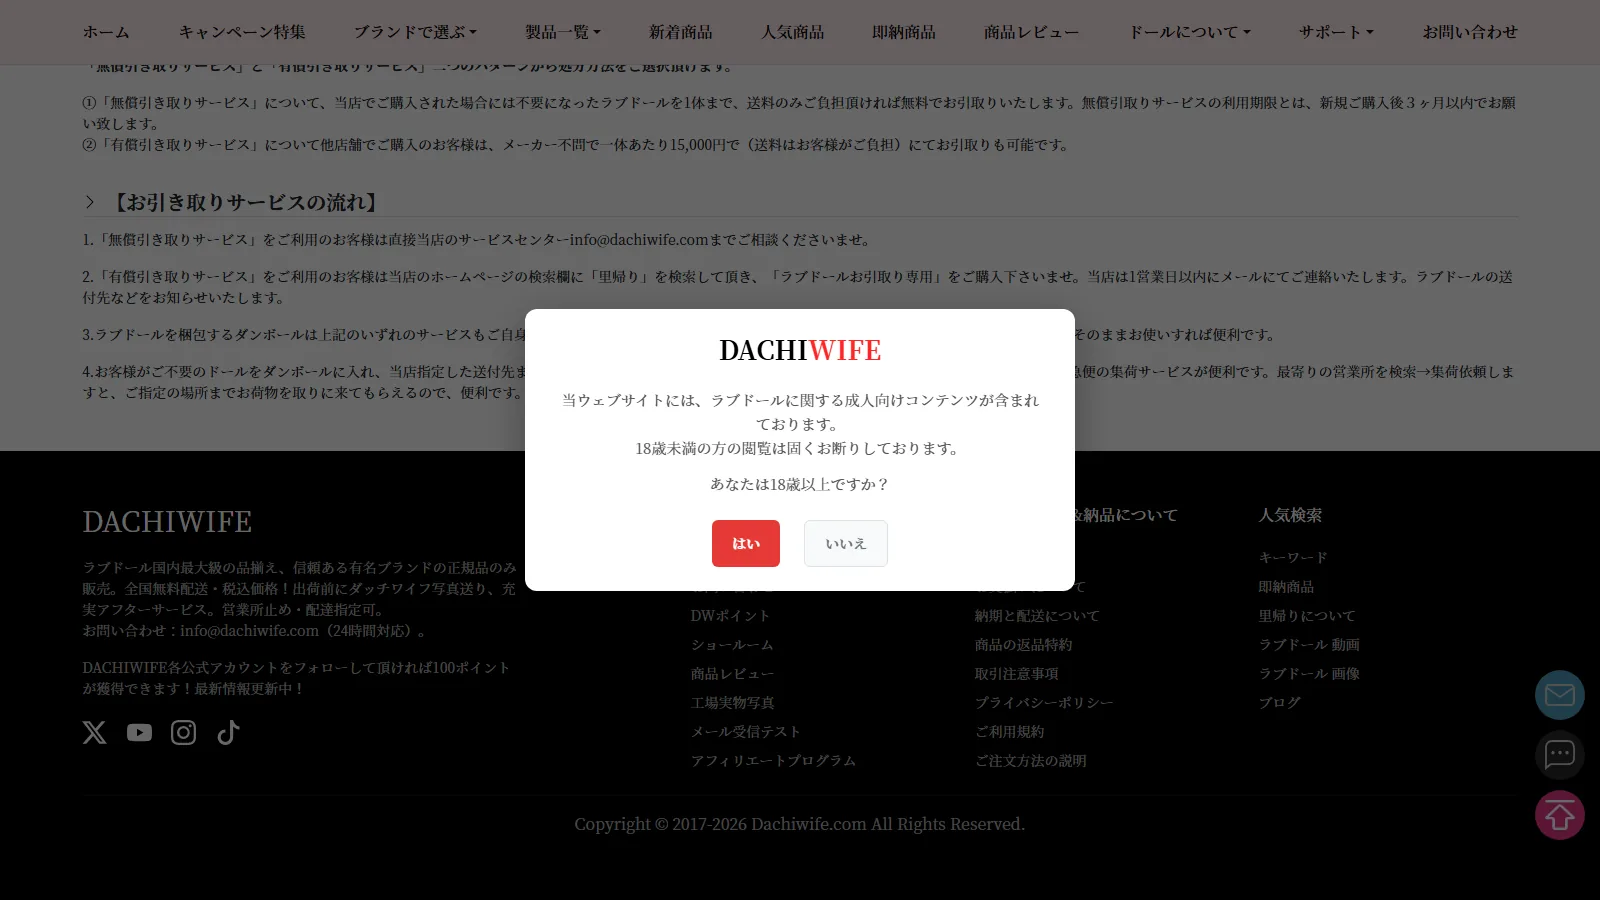This screenshot has width=1600, height=900.
Task: Open footer link 商品の返品特約
Action: [1024, 645]
